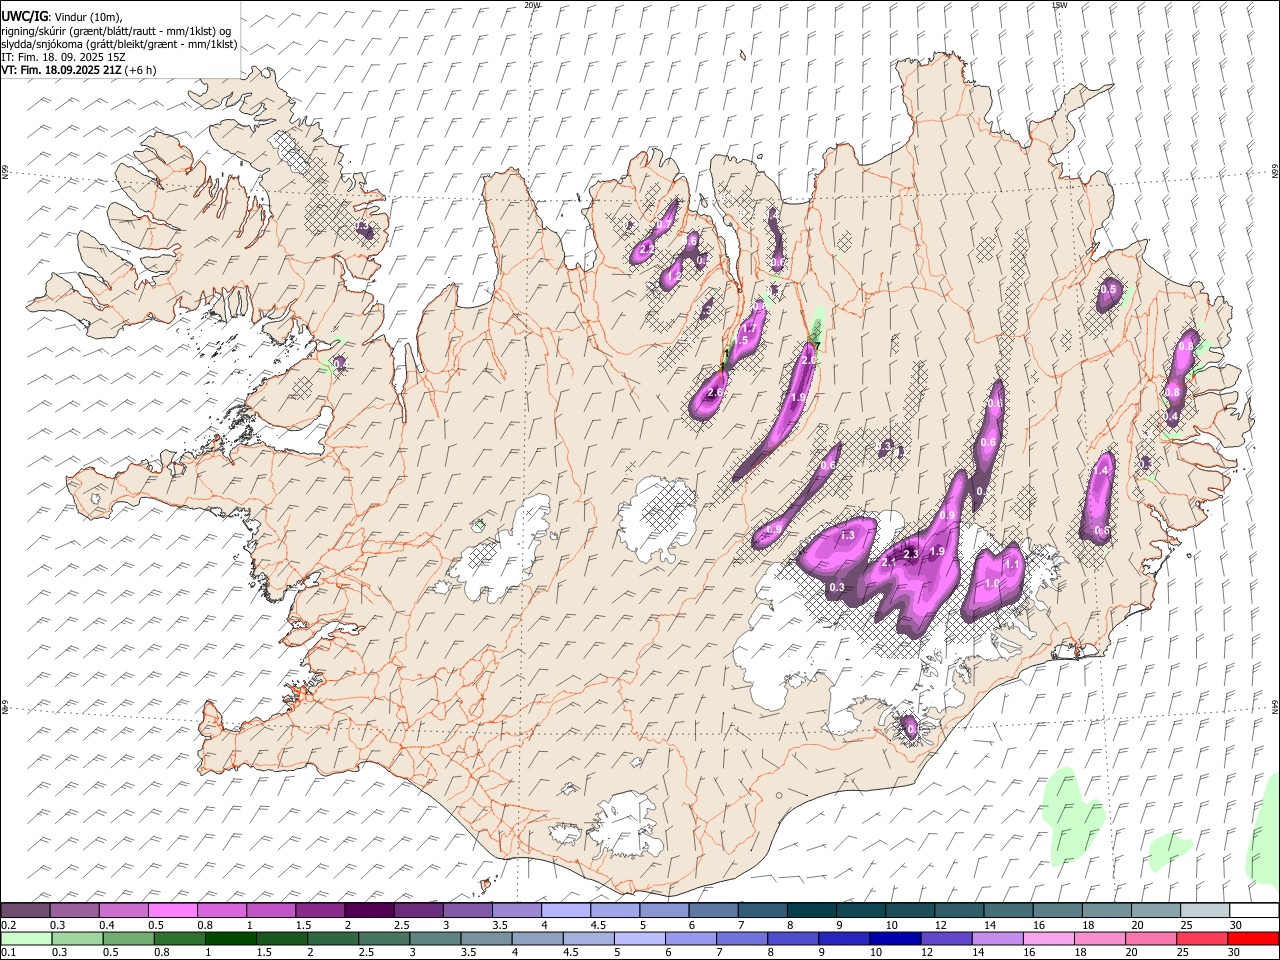Viewport: 1280px width, 960px height.
Task: Select upper legend swatch between 5 and 6
Action: (664, 910)
